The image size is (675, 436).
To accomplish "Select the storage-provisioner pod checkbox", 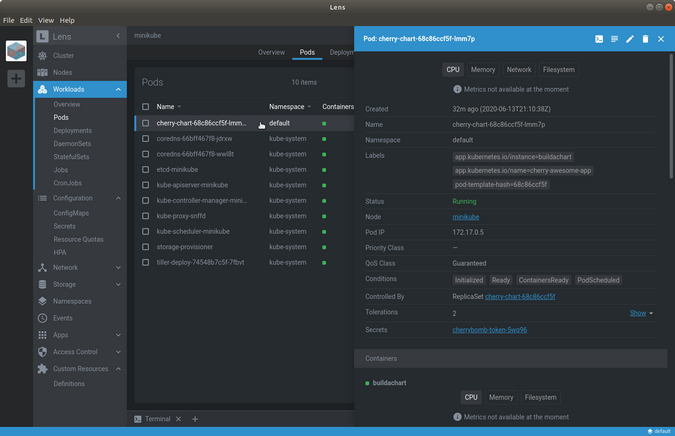I will [x=145, y=247].
